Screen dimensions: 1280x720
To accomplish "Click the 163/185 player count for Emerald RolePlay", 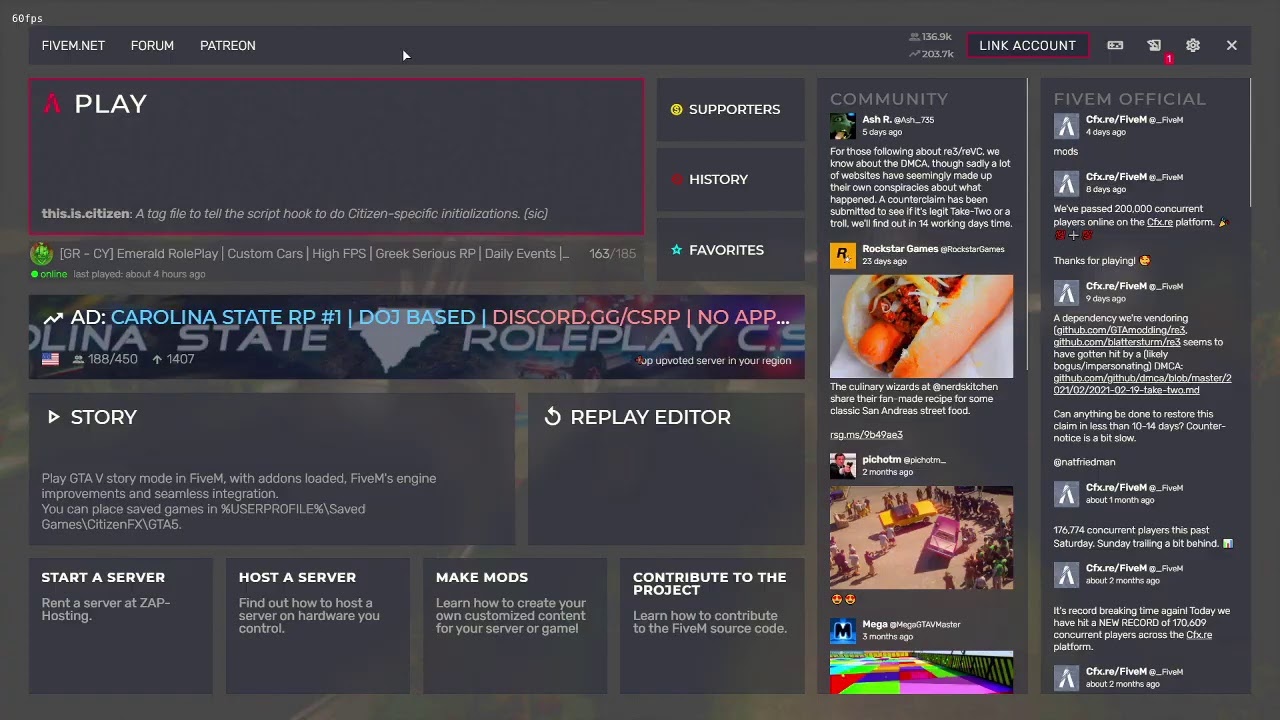I will 612,254.
